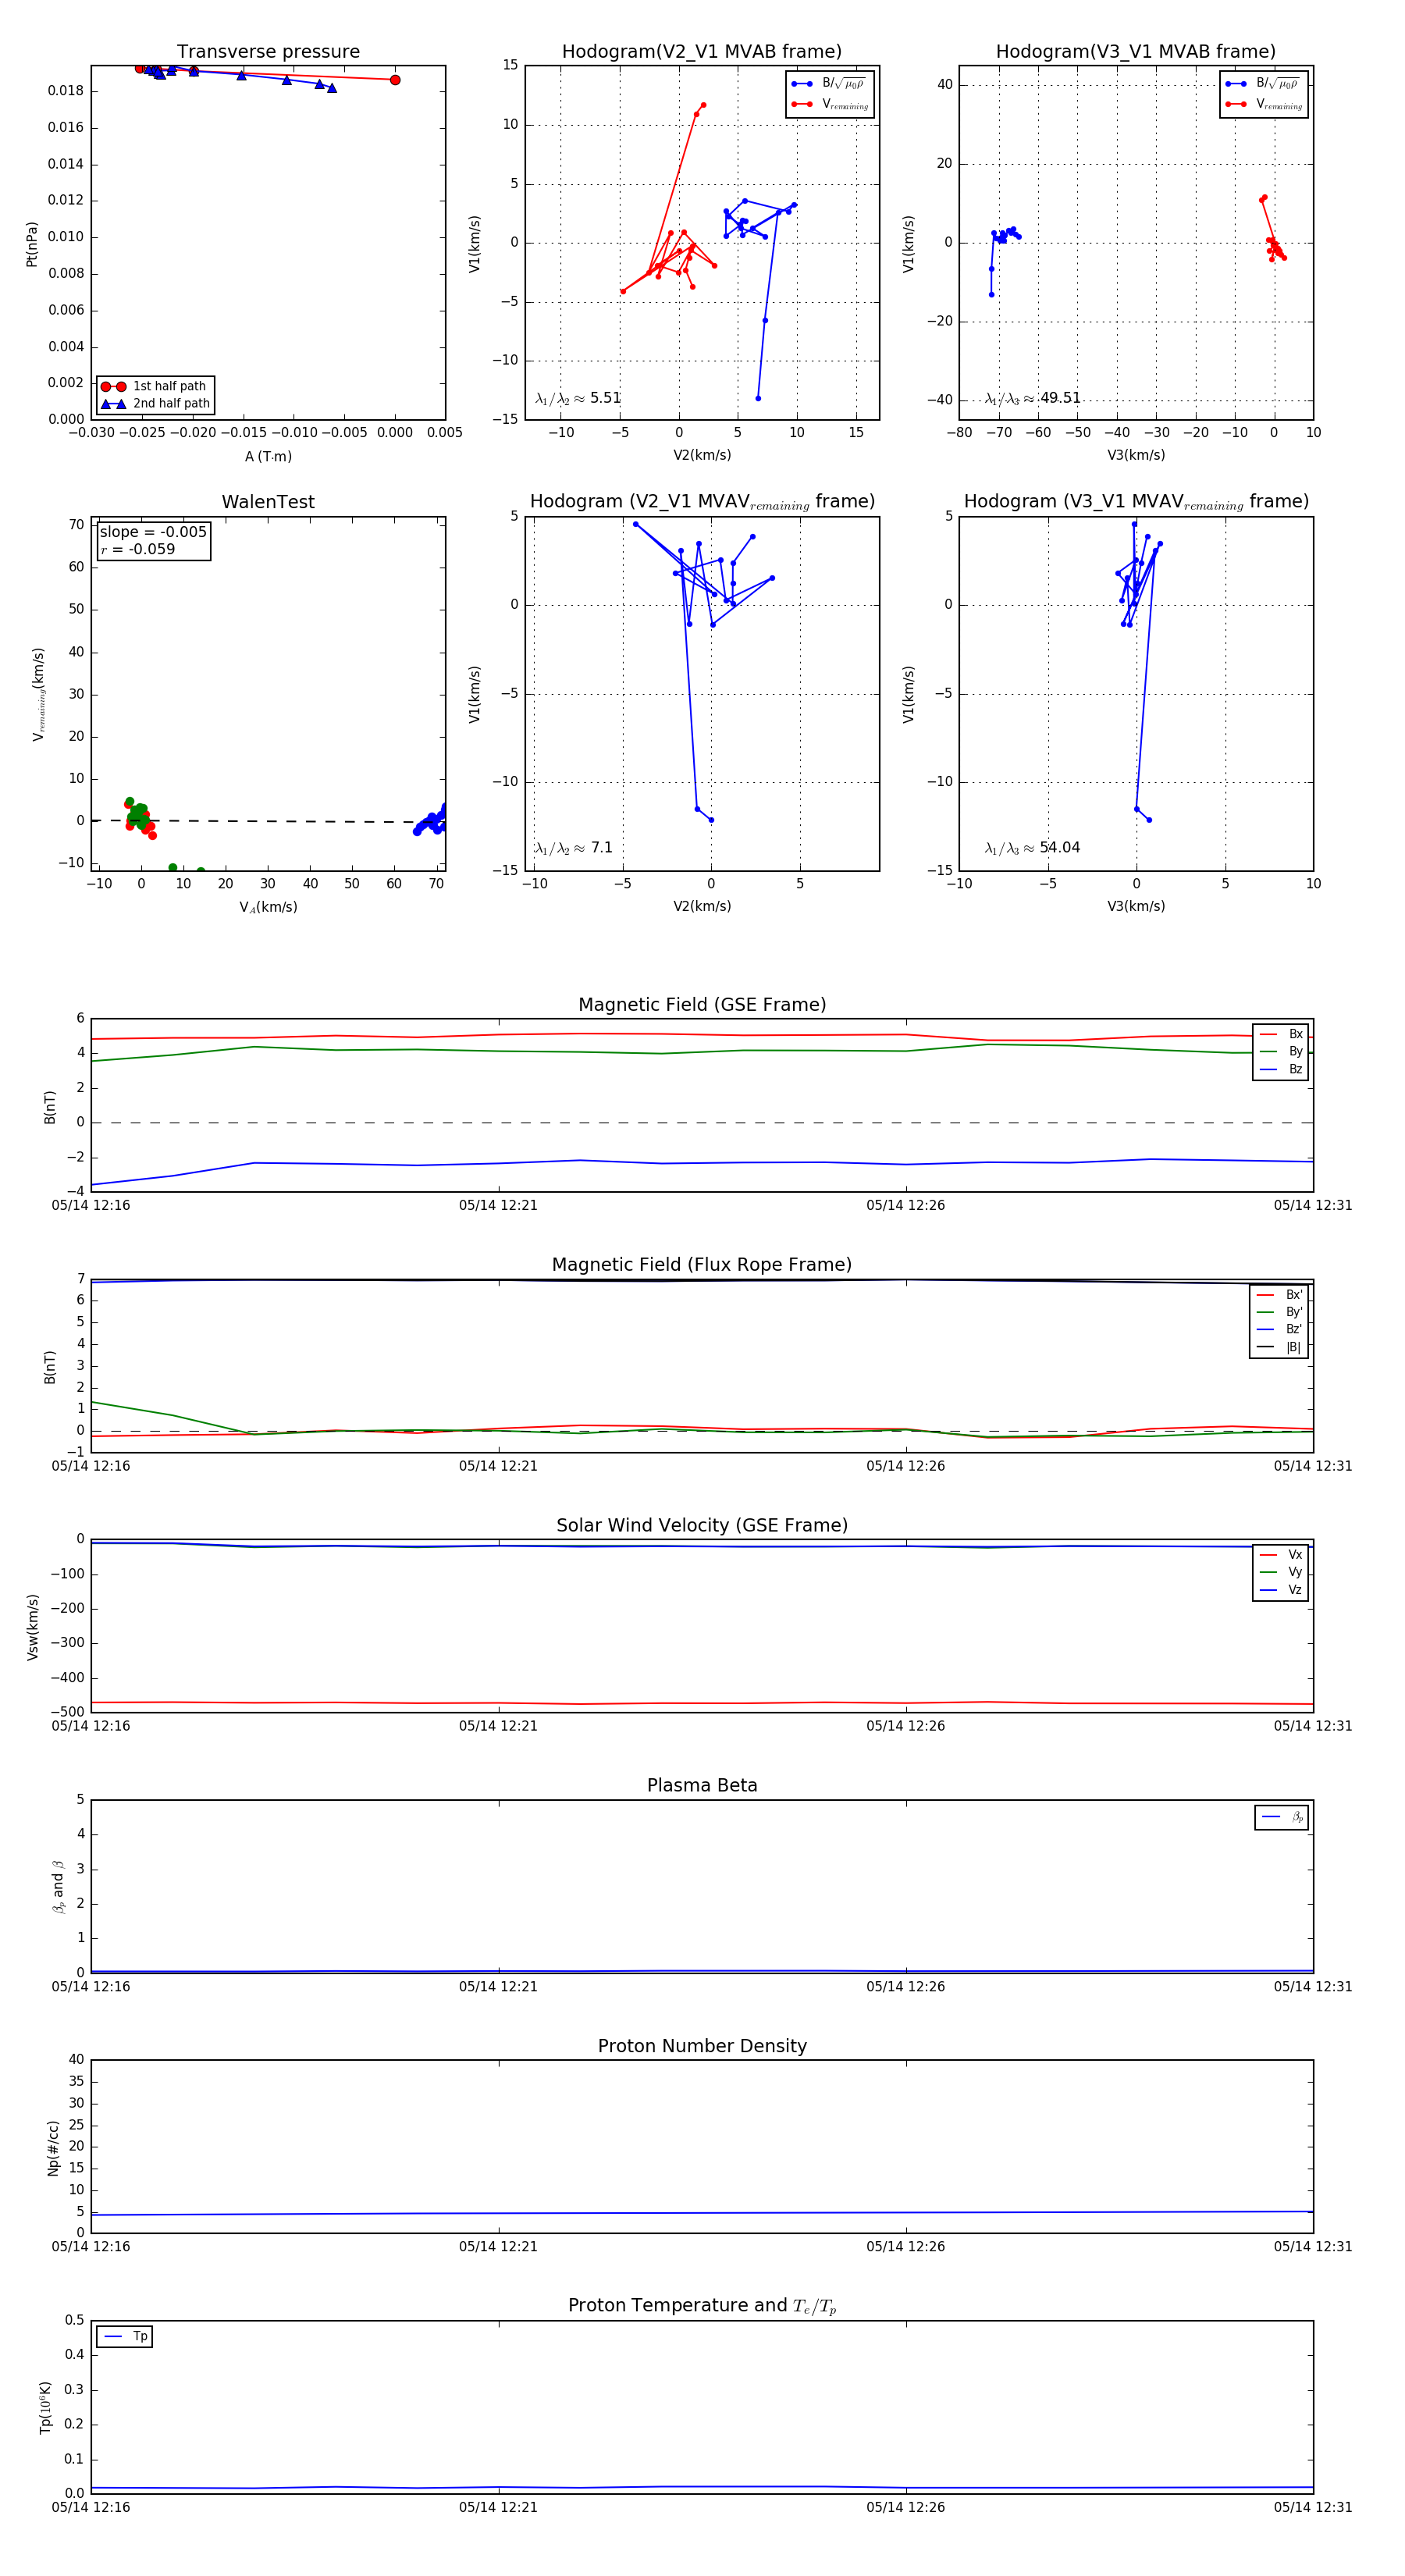The width and height of the screenshot is (1405, 2576).
Task: Click "05/14 12:26" tick under Solar Wind Velocity panel
Action: coord(906,1726)
